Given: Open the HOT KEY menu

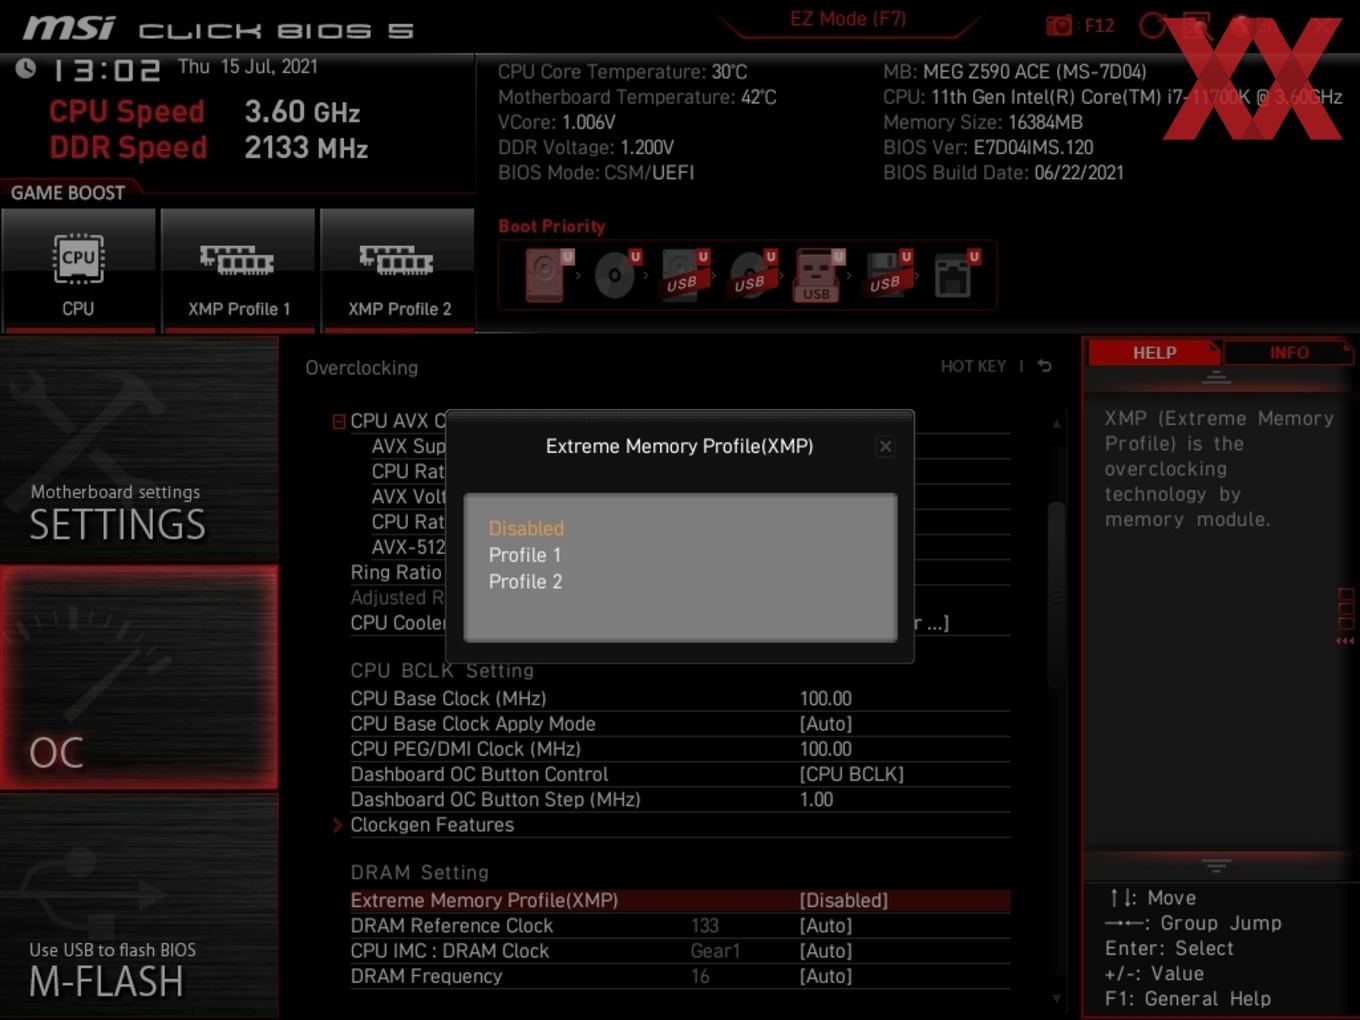Looking at the screenshot, I should (x=973, y=366).
